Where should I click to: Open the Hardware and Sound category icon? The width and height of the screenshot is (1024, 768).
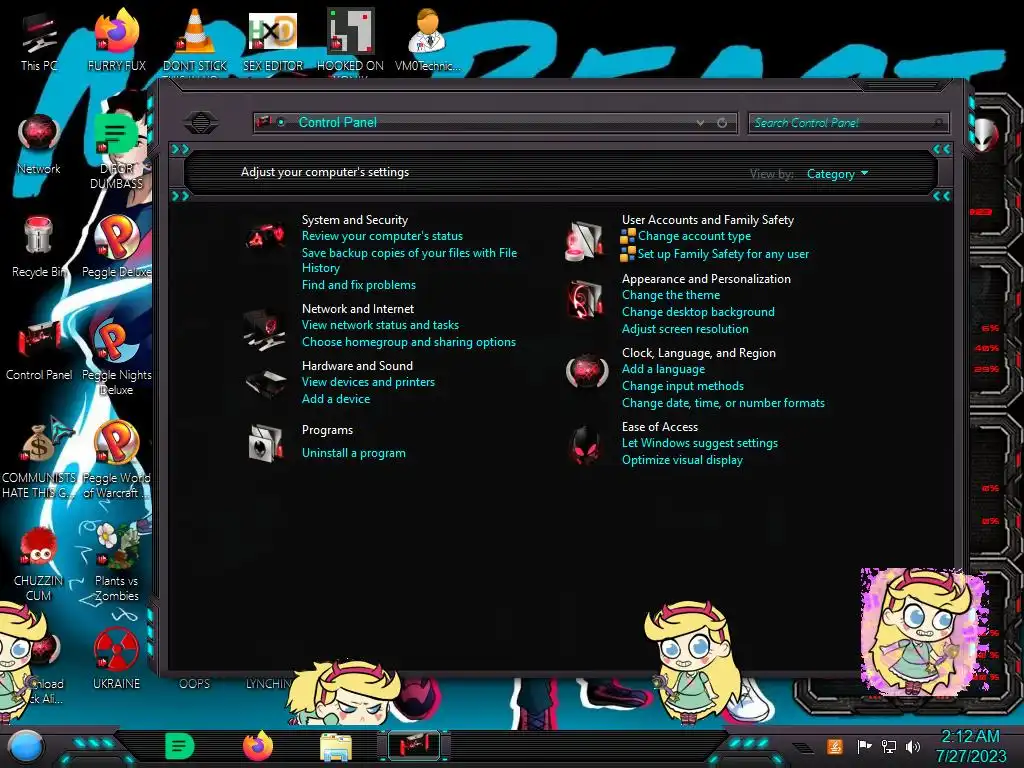pos(266,383)
